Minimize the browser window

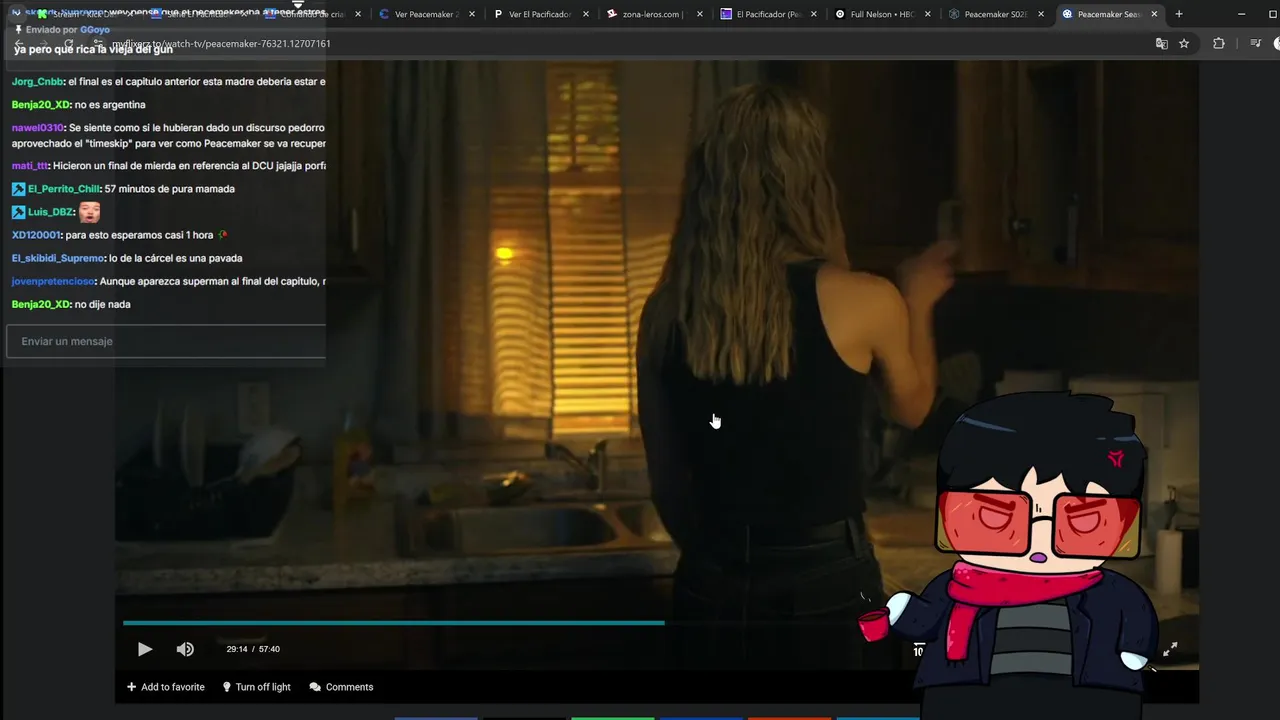(1242, 14)
